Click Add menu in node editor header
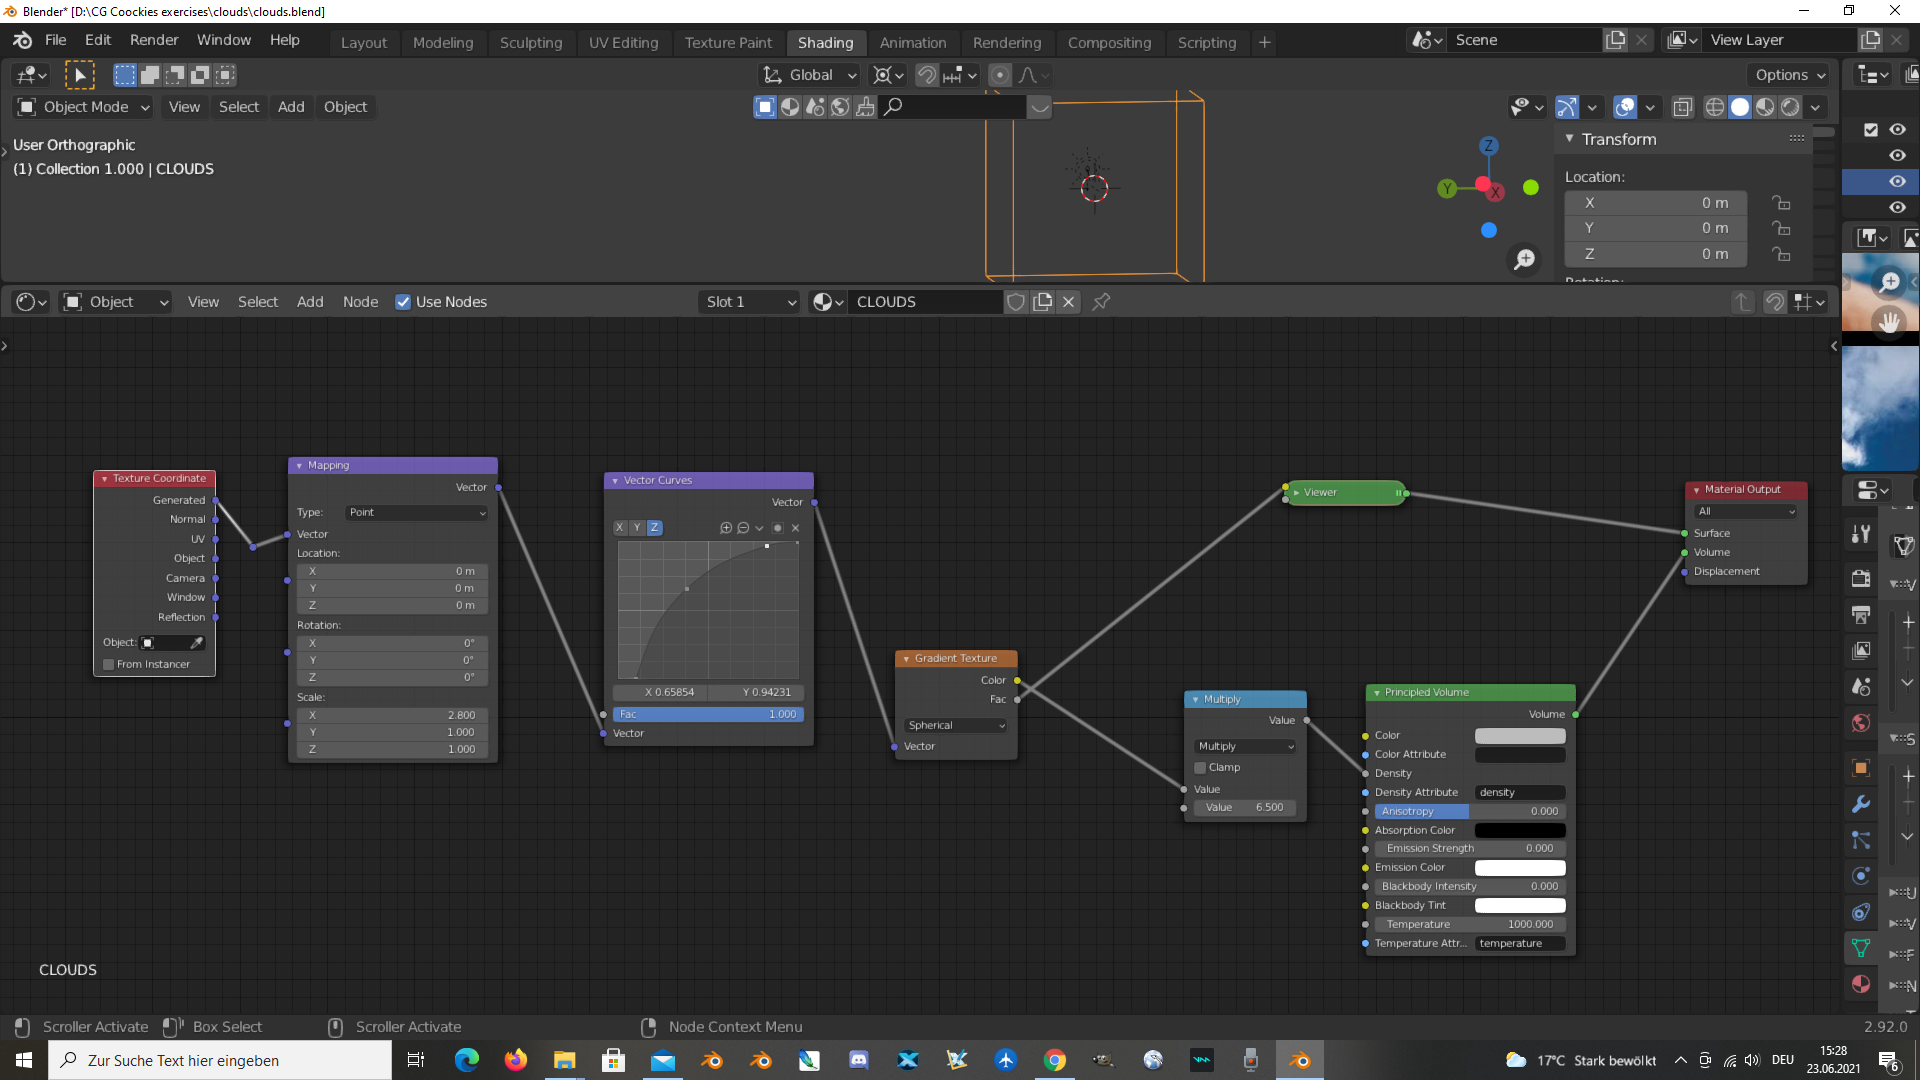Viewport: 1920px width, 1080px height. [x=310, y=302]
